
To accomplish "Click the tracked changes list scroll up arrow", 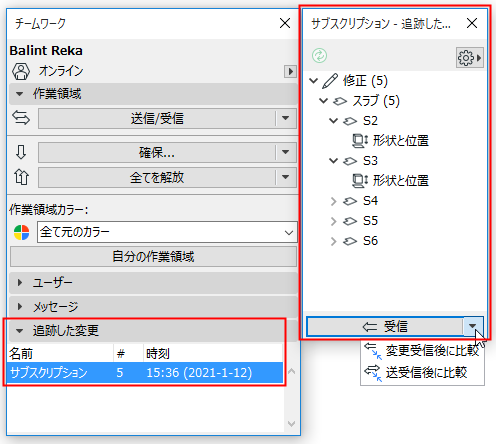I will (x=291, y=371).
